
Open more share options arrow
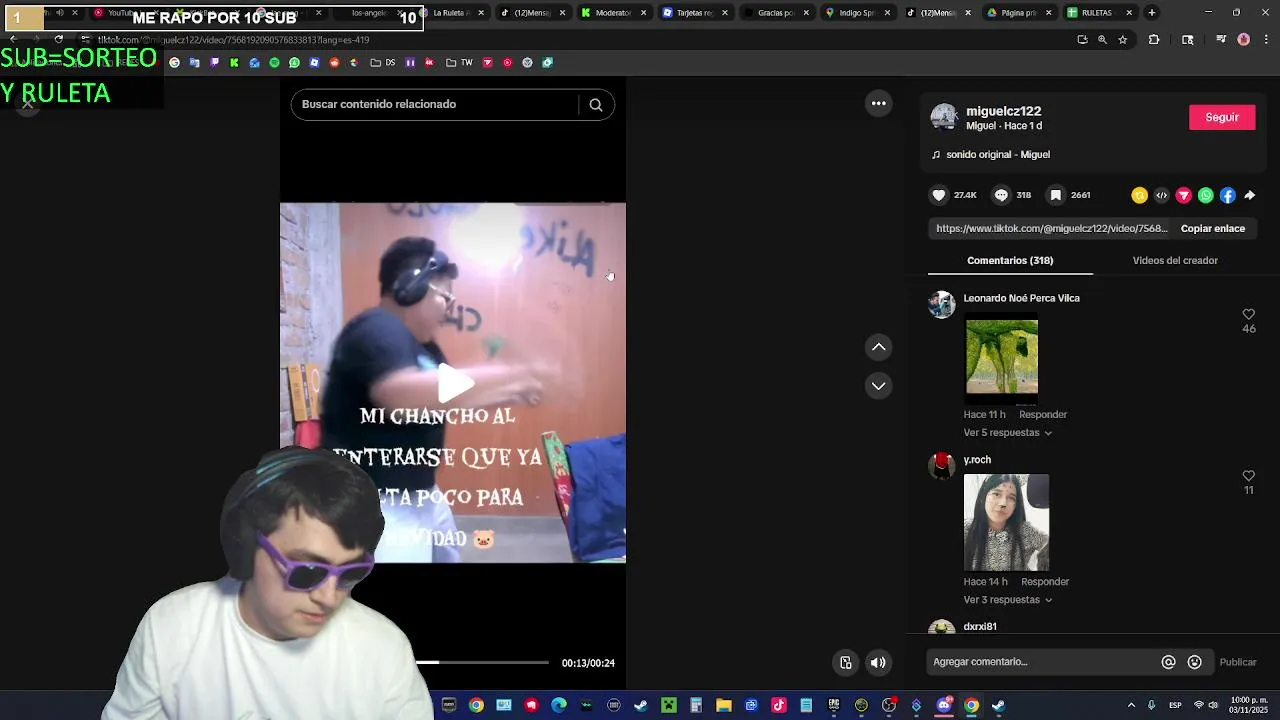(x=1249, y=196)
